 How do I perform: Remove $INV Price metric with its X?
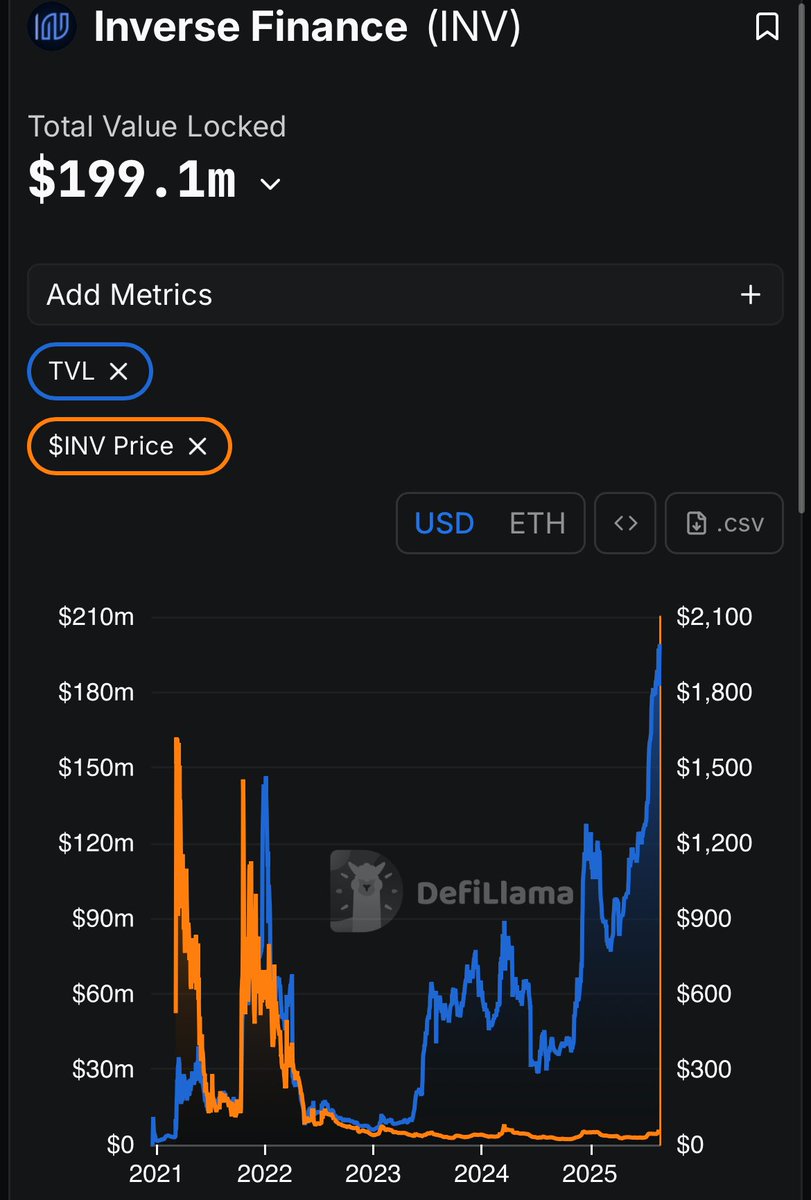198,446
